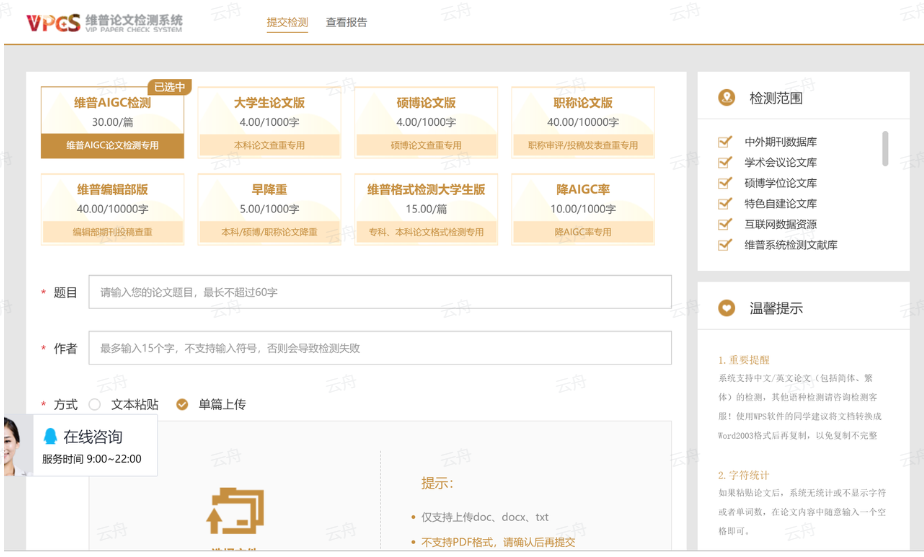The image size is (924, 557).
Task: Click the 2. 字符统计 heading
Action: click(744, 475)
